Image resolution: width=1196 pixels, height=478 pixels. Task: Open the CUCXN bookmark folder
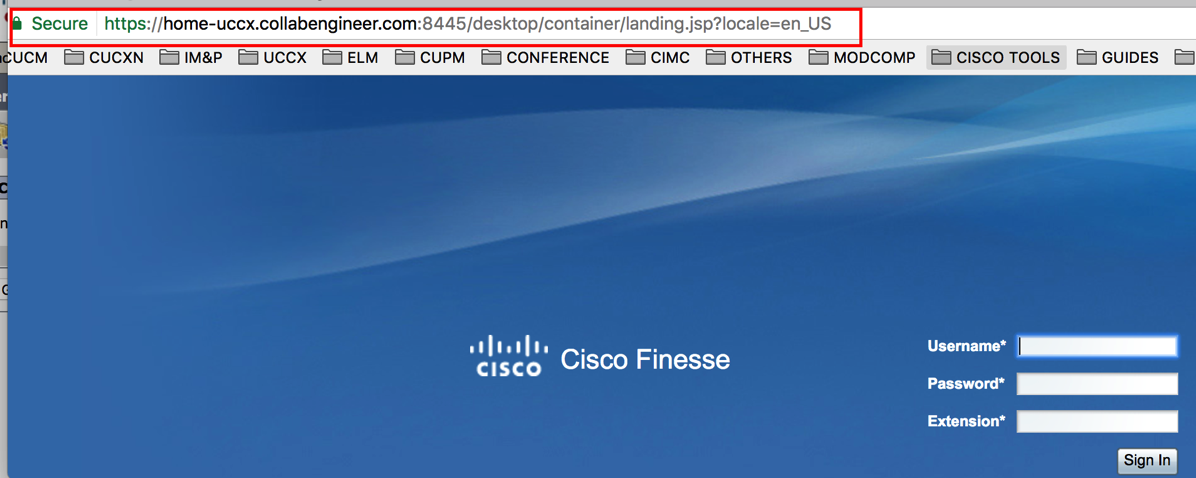pos(104,57)
